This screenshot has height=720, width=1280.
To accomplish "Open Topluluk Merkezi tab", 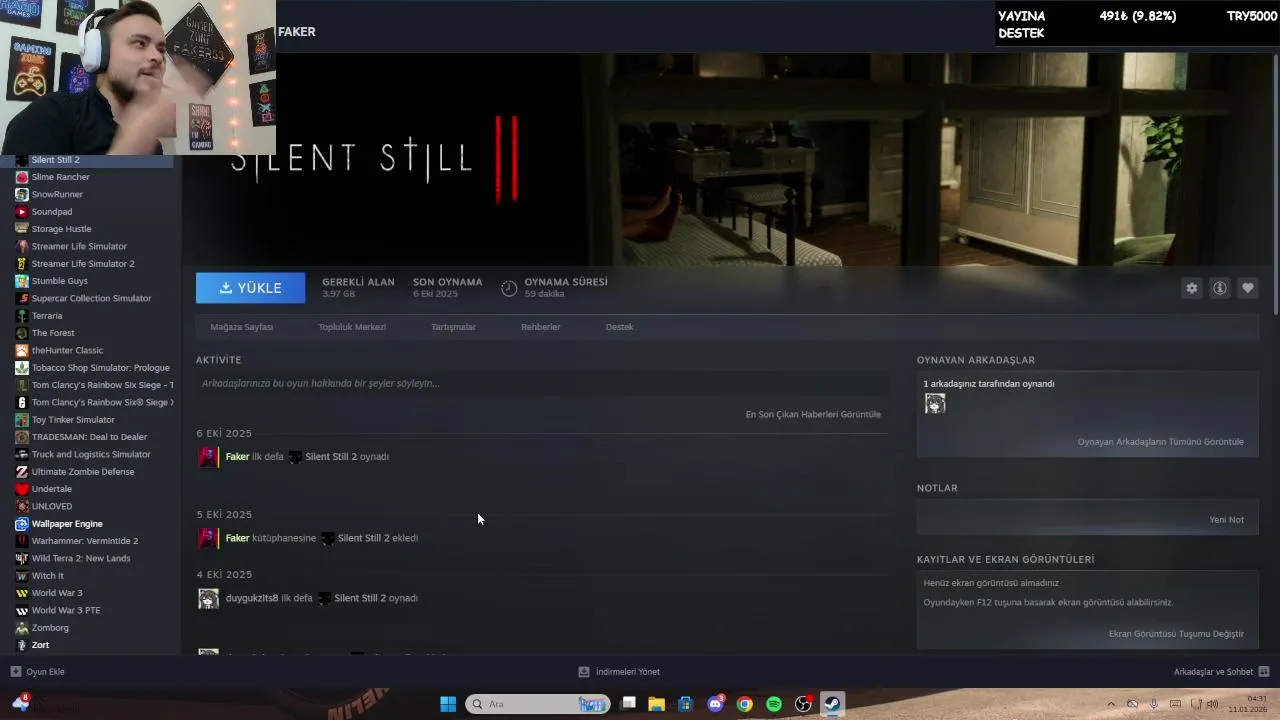I will [x=352, y=327].
